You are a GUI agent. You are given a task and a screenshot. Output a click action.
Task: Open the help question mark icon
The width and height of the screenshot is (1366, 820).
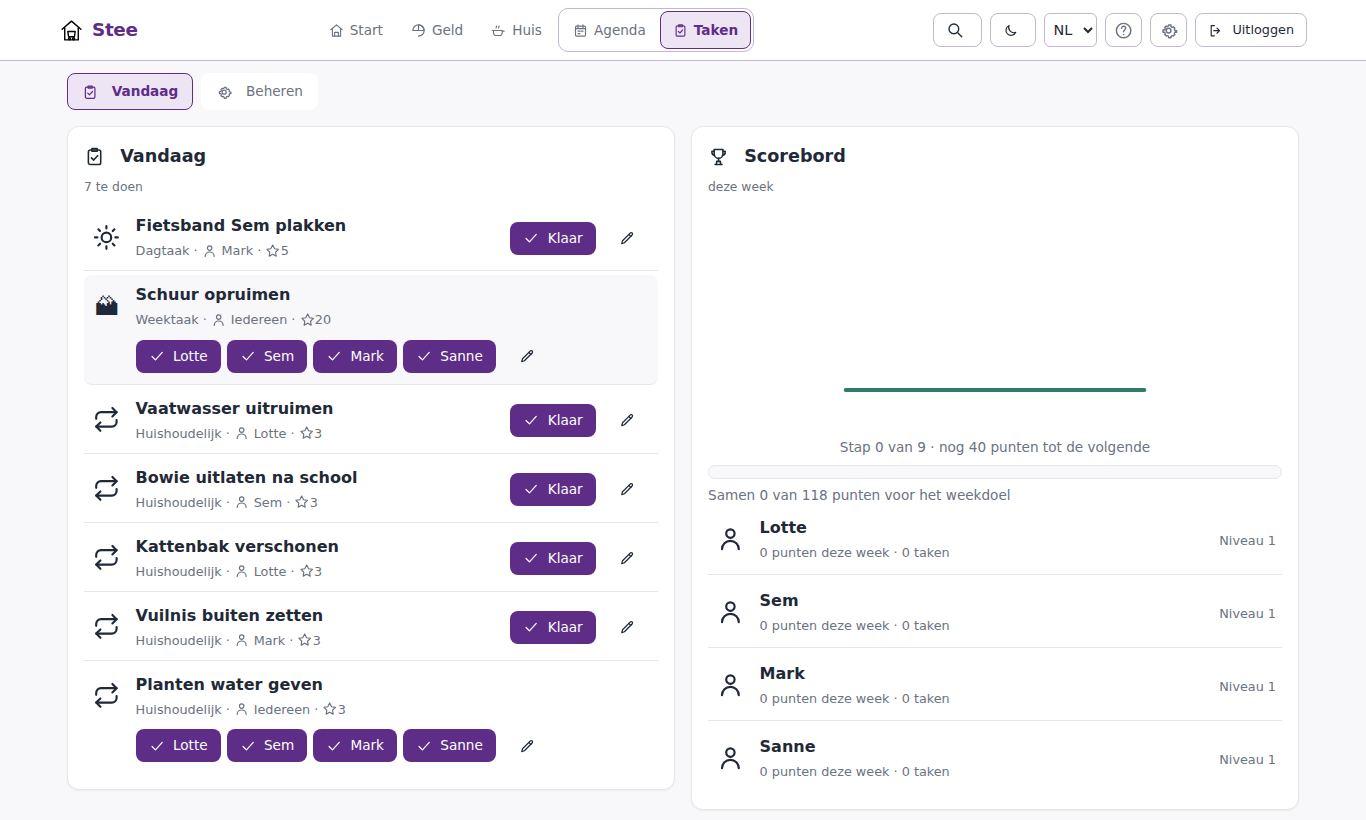pyautogui.click(x=1123, y=30)
